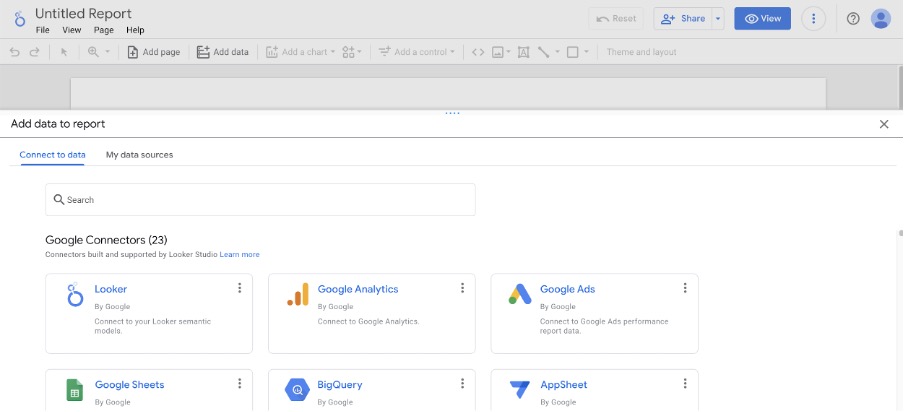This screenshot has width=904, height=412.
Task: Expand the shape tool dropdown arrow
Action: pos(586,52)
